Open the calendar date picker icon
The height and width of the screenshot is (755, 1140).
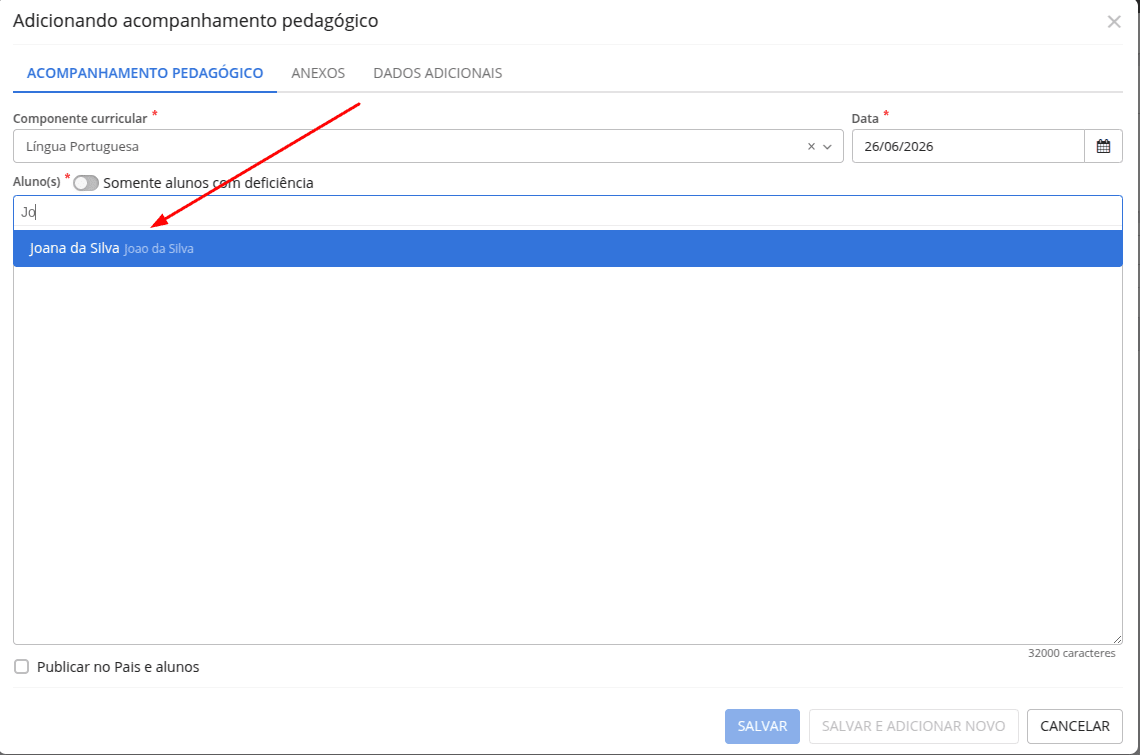(x=1103, y=146)
